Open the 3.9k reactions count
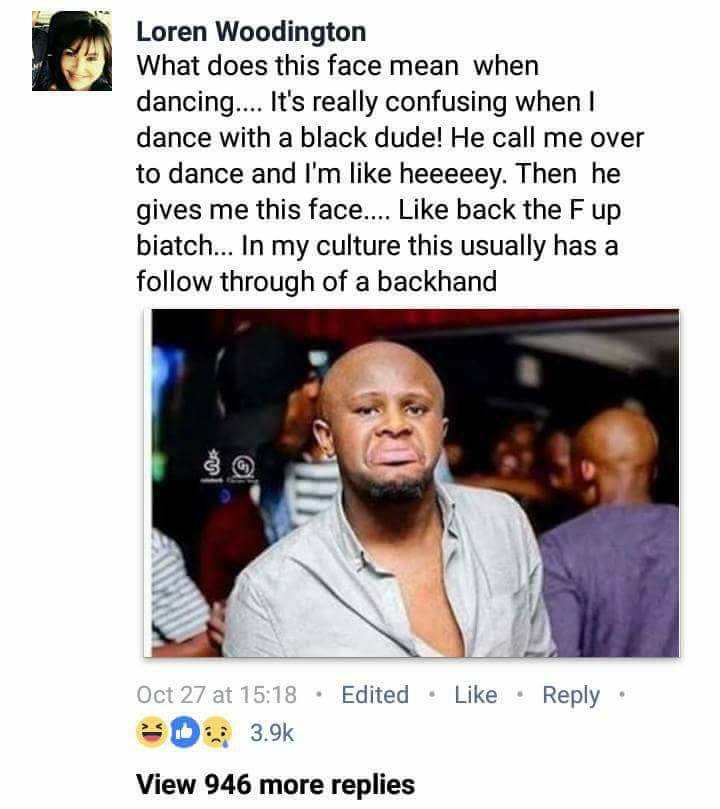This screenshot has width=720, height=809. pyautogui.click(x=272, y=733)
